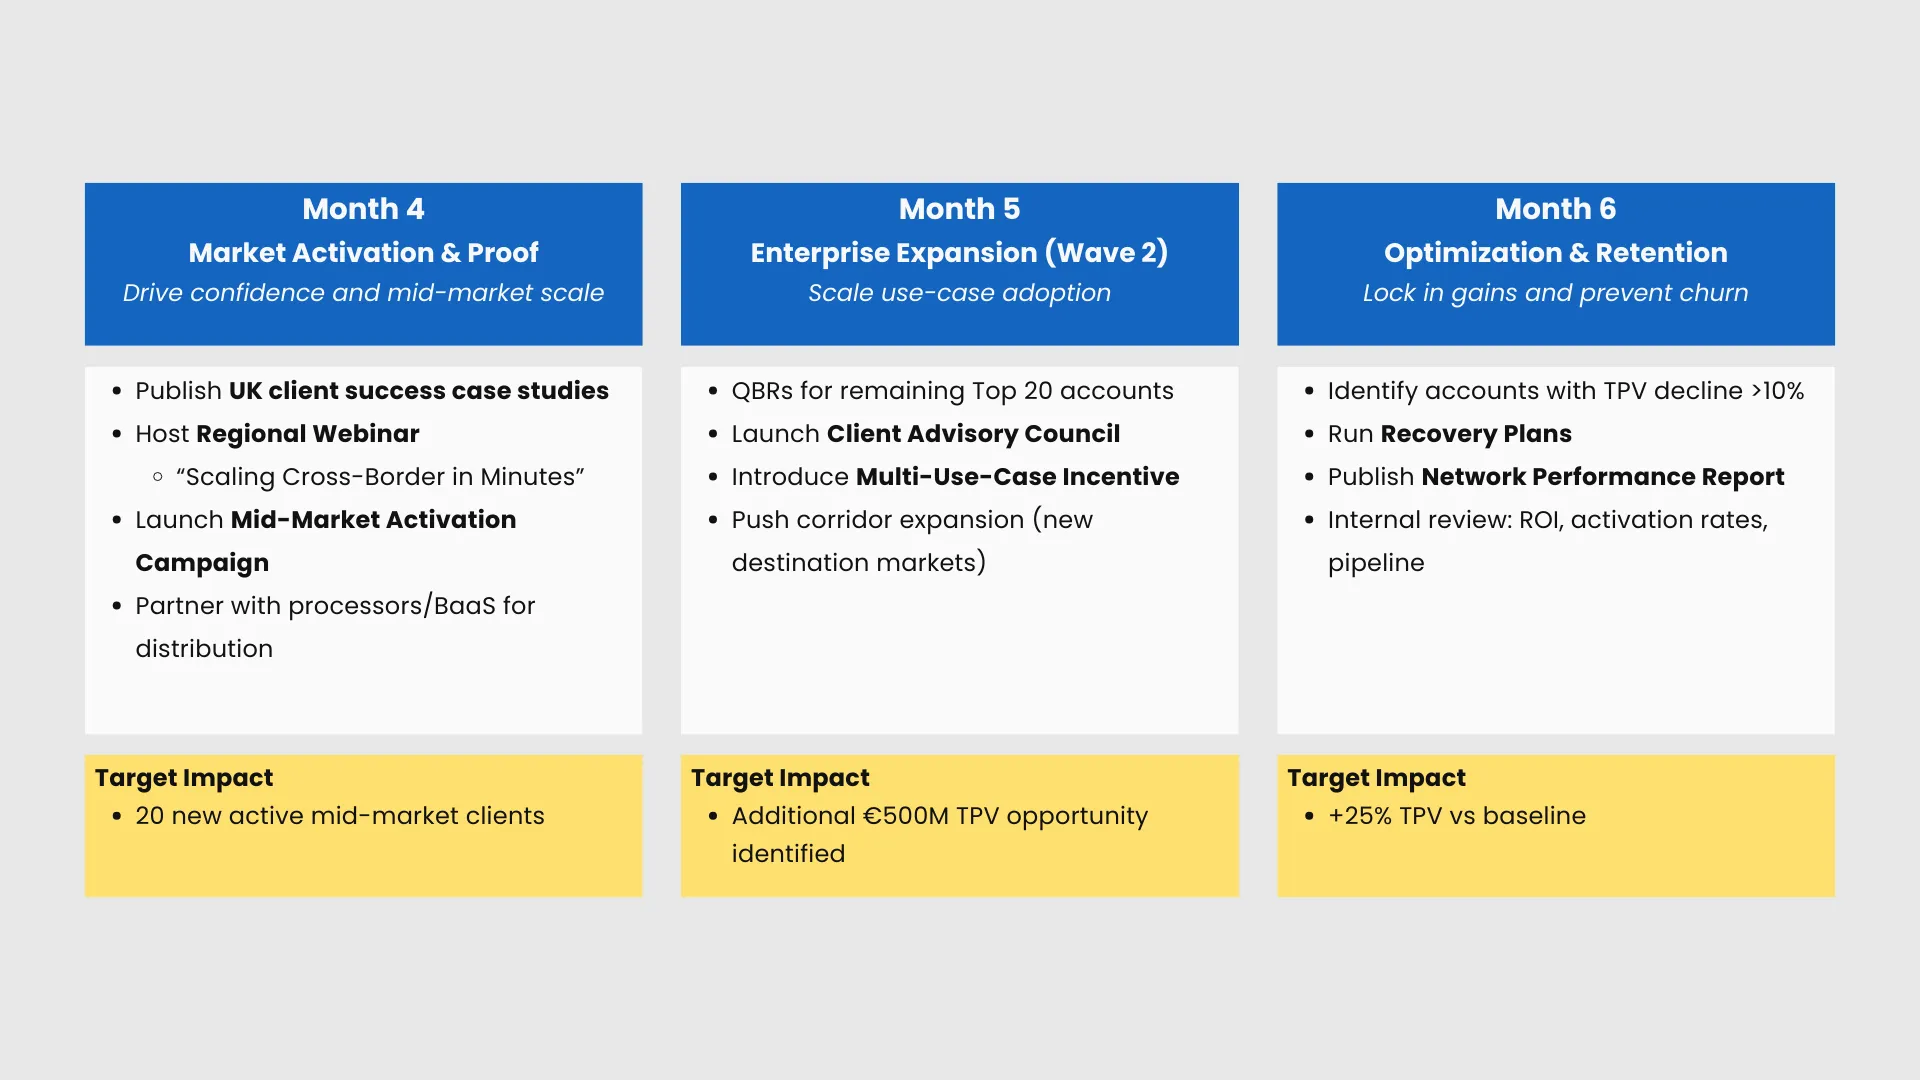Select the 'Optimization & Retention' title
Image resolution: width=1920 pixels, height=1080 pixels.
coord(1555,253)
